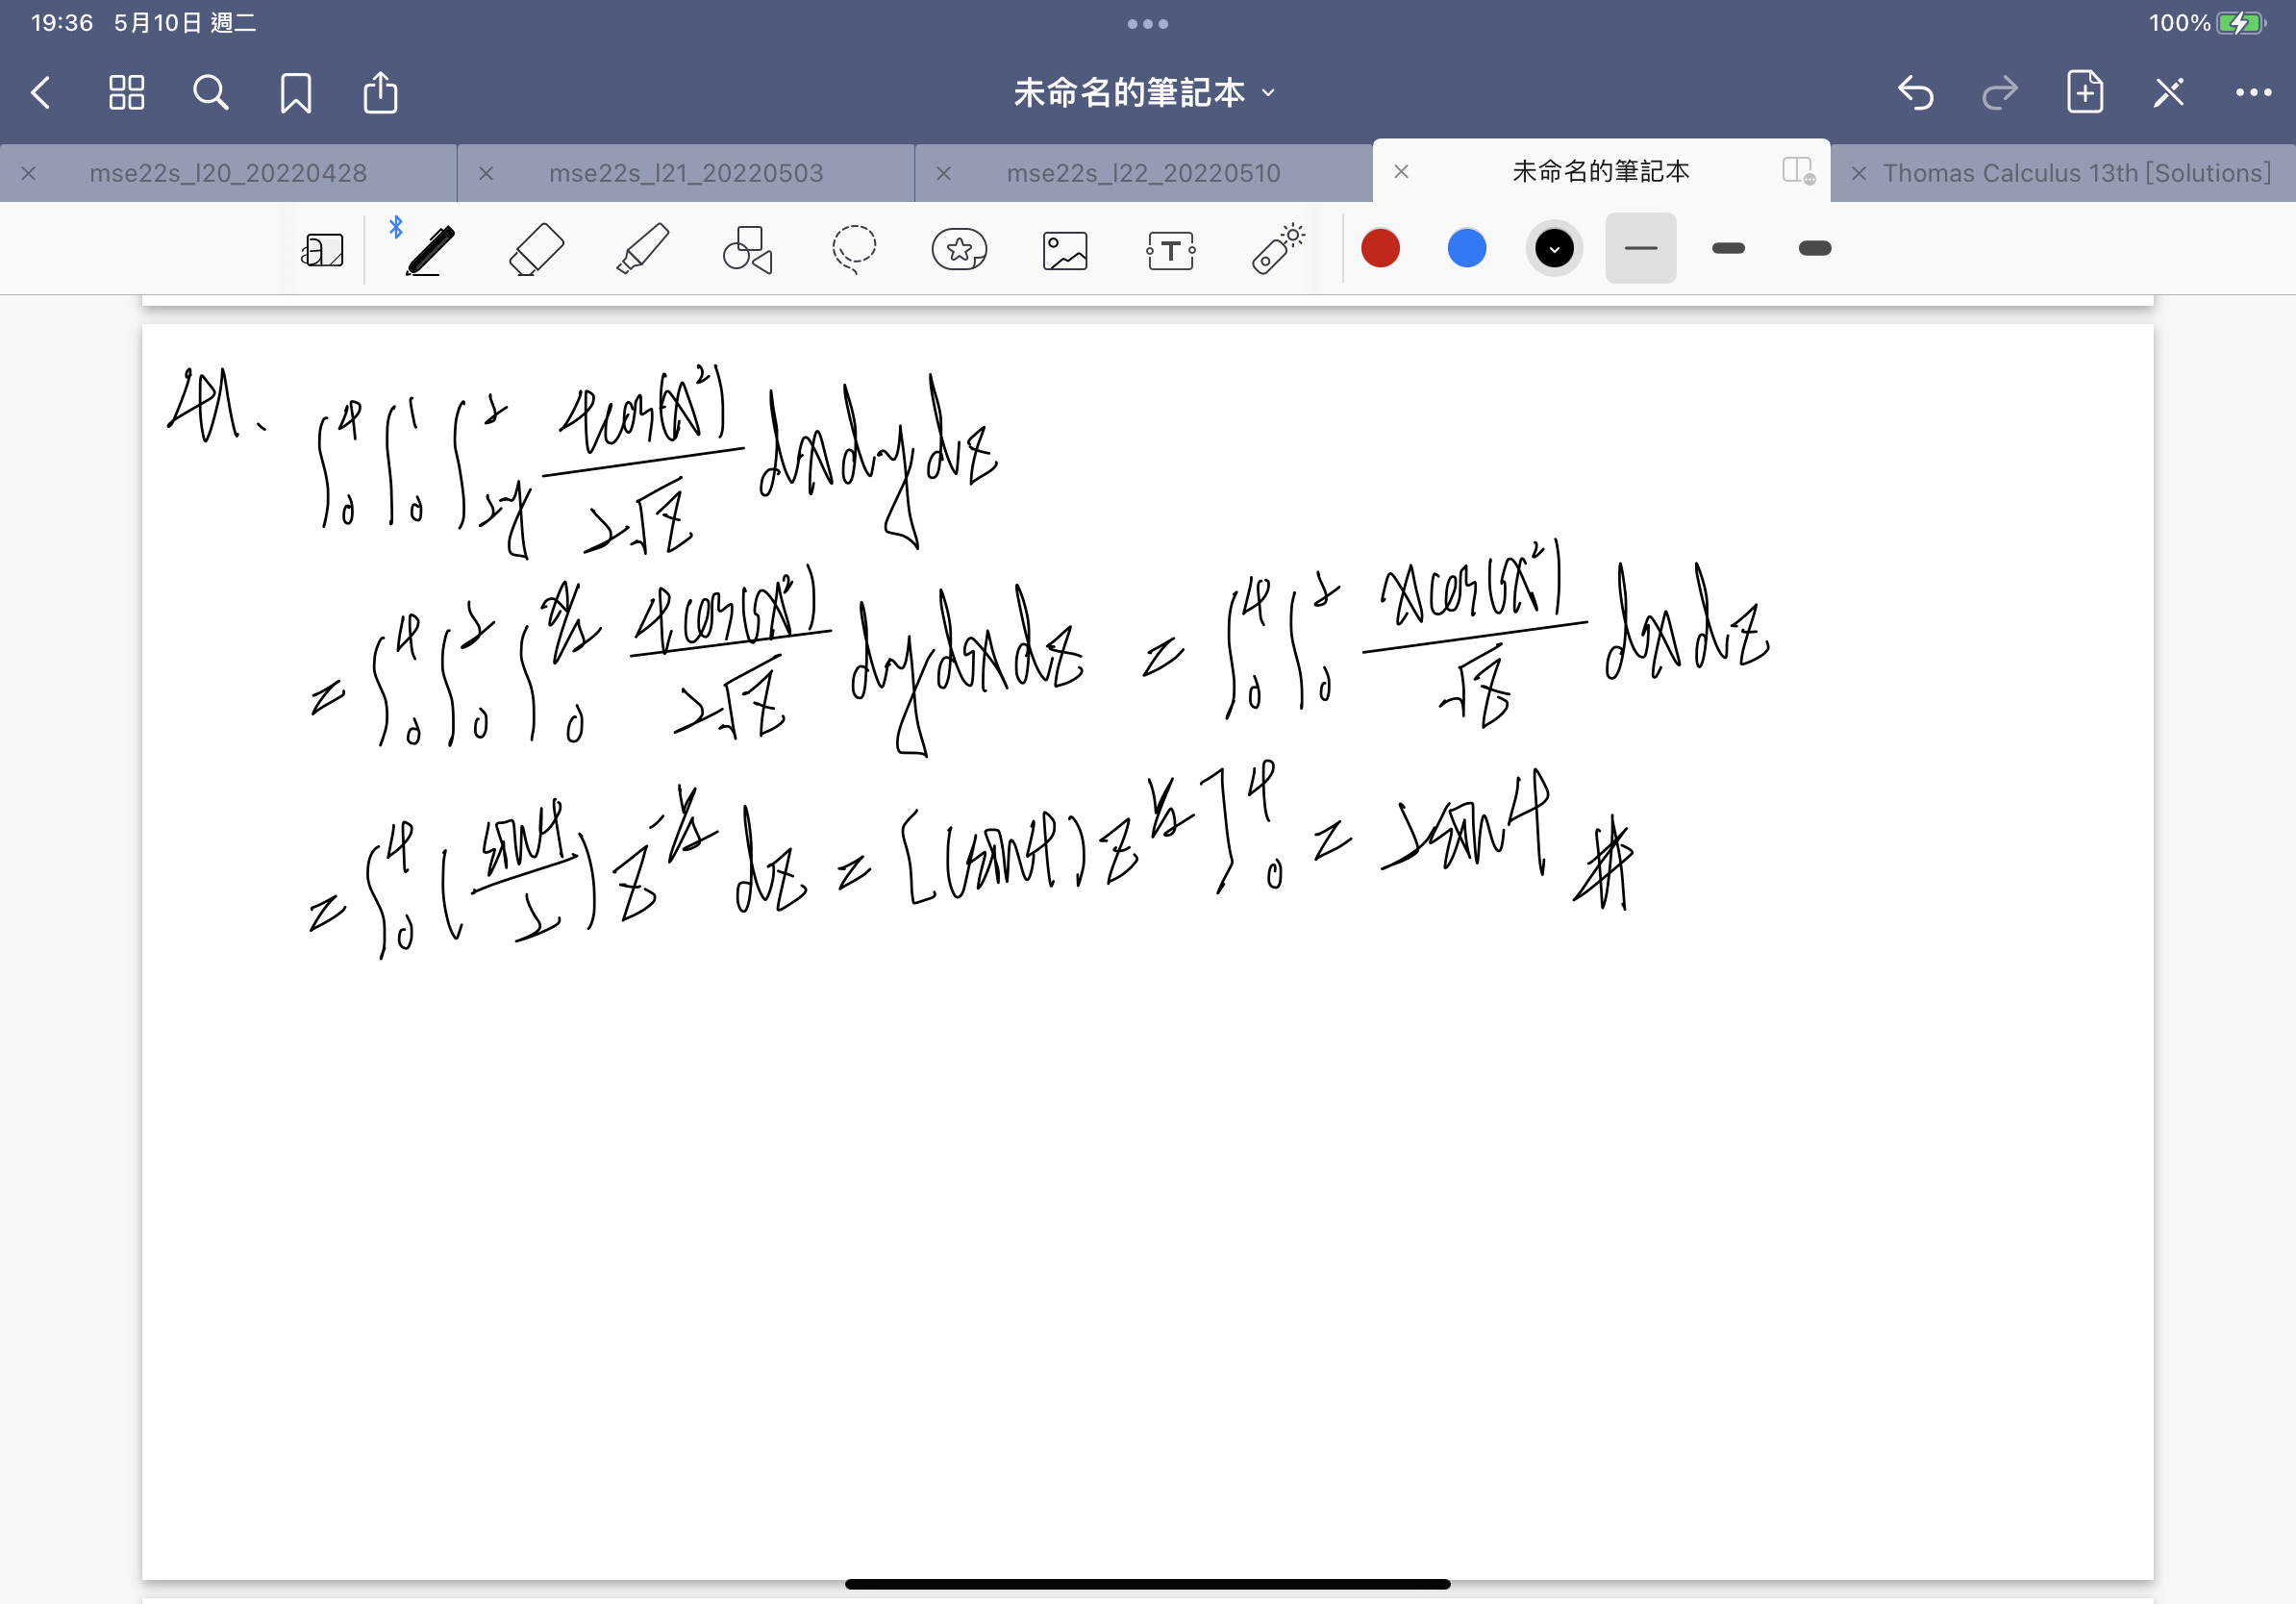Open the more options ellipsis menu
Image resolution: width=2296 pixels, height=1604 pixels.
pyautogui.click(x=2252, y=93)
